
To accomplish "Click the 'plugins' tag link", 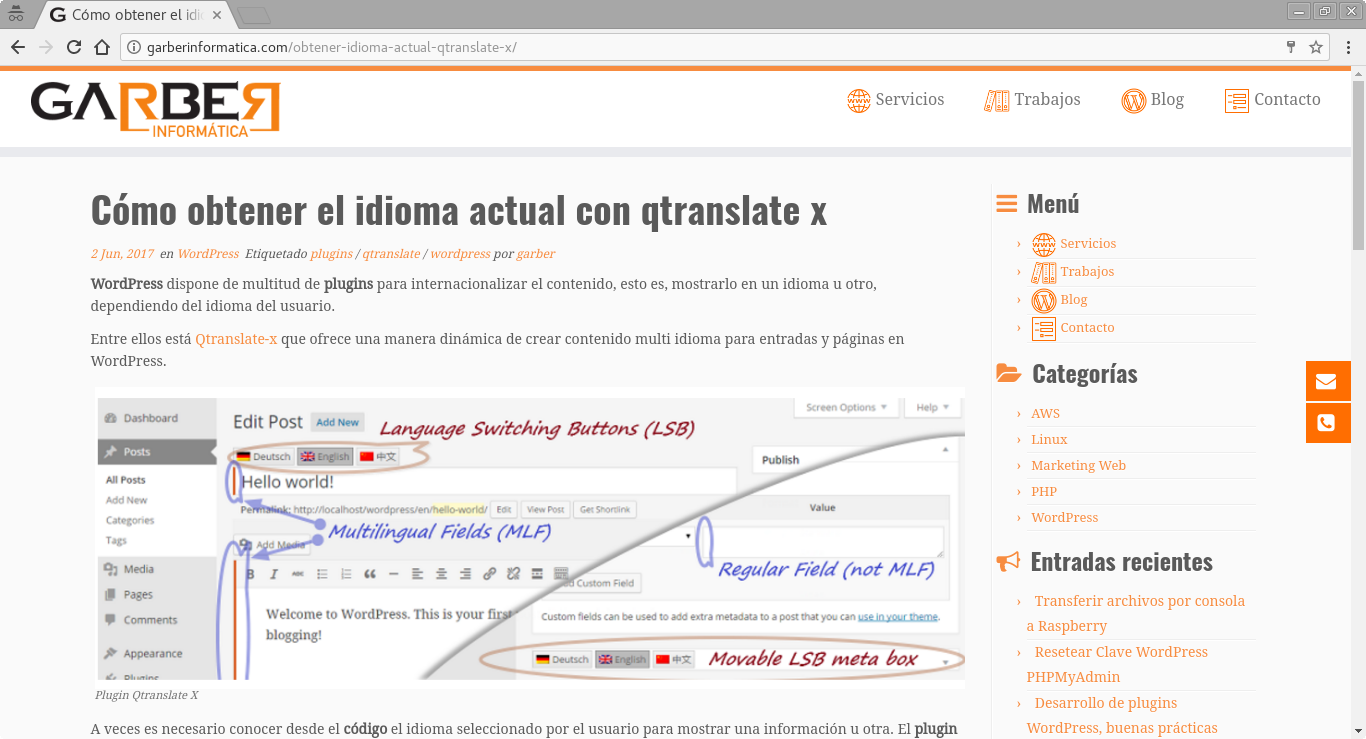I will click(x=331, y=254).
